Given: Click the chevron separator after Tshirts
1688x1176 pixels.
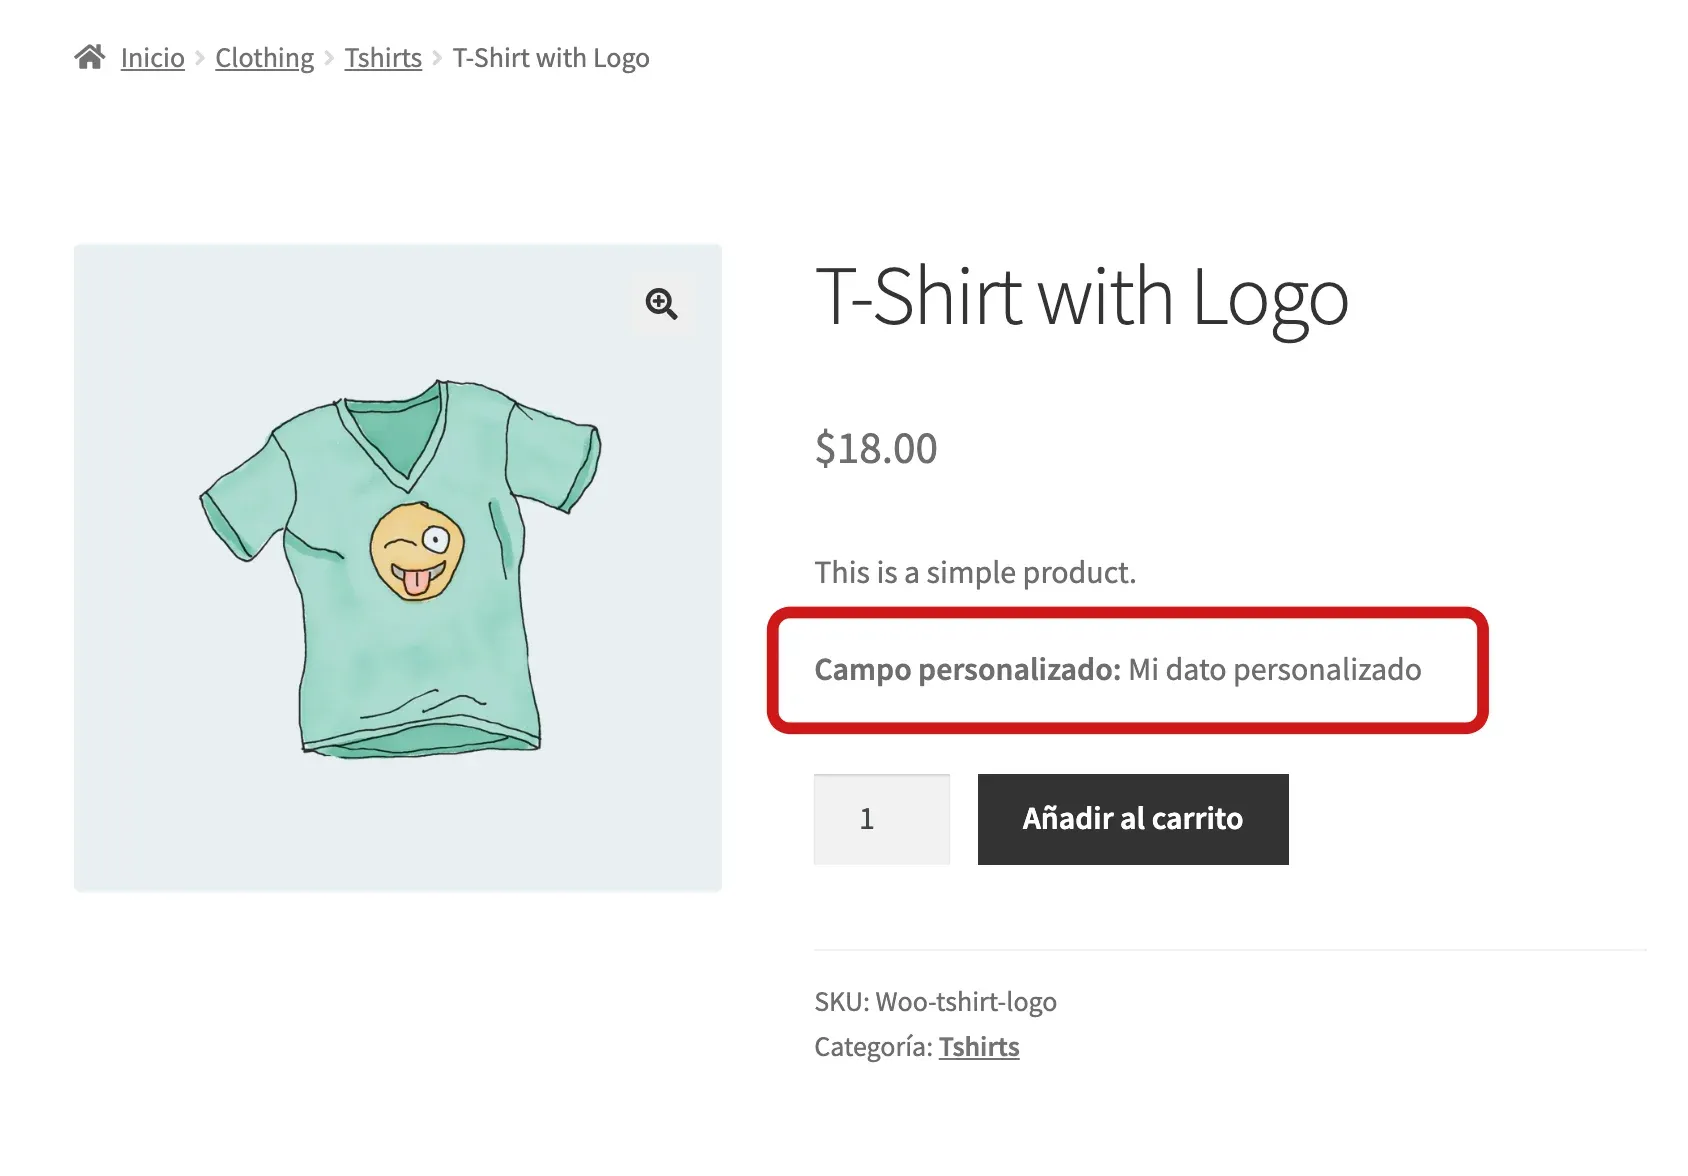Looking at the screenshot, I should [x=436, y=58].
